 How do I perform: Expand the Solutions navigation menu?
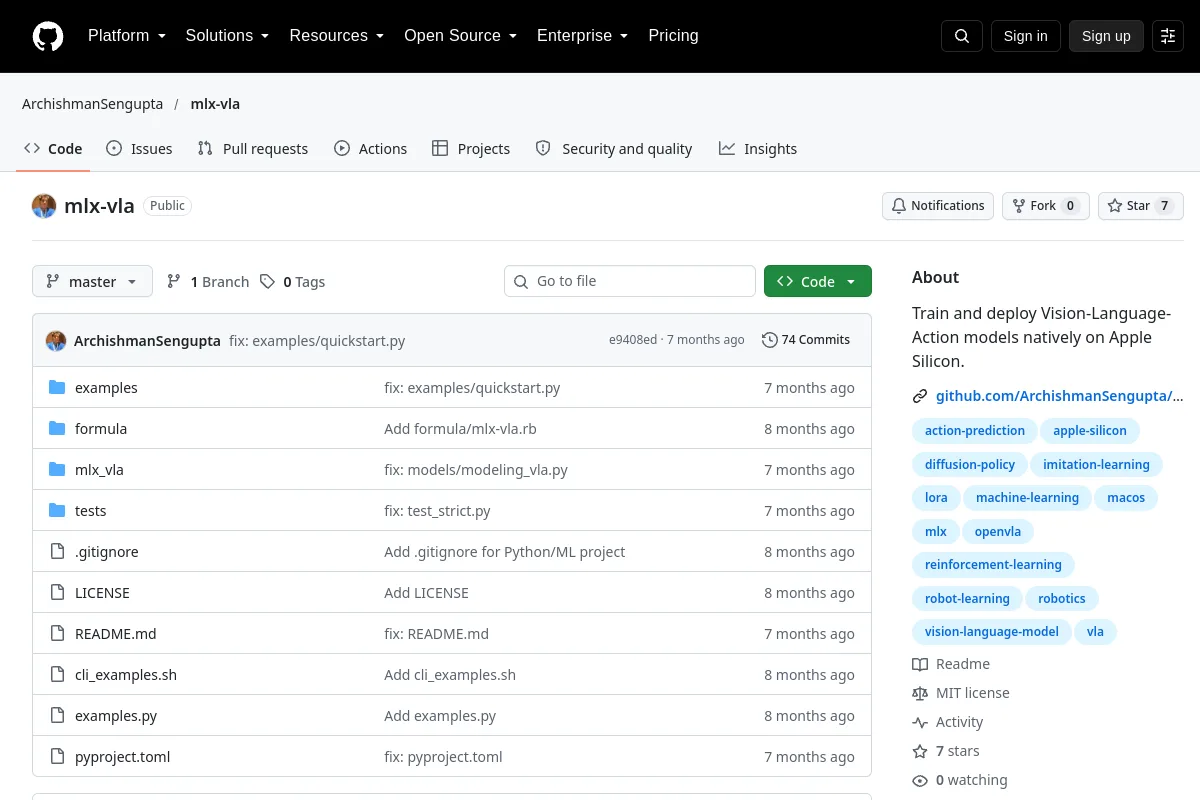pos(227,36)
